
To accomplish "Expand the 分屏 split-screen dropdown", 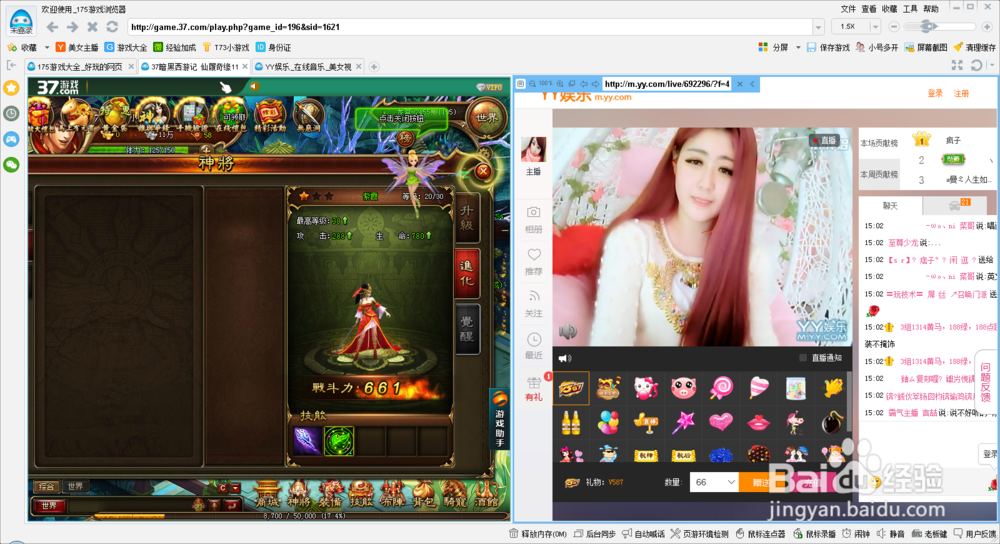I will pos(798,48).
